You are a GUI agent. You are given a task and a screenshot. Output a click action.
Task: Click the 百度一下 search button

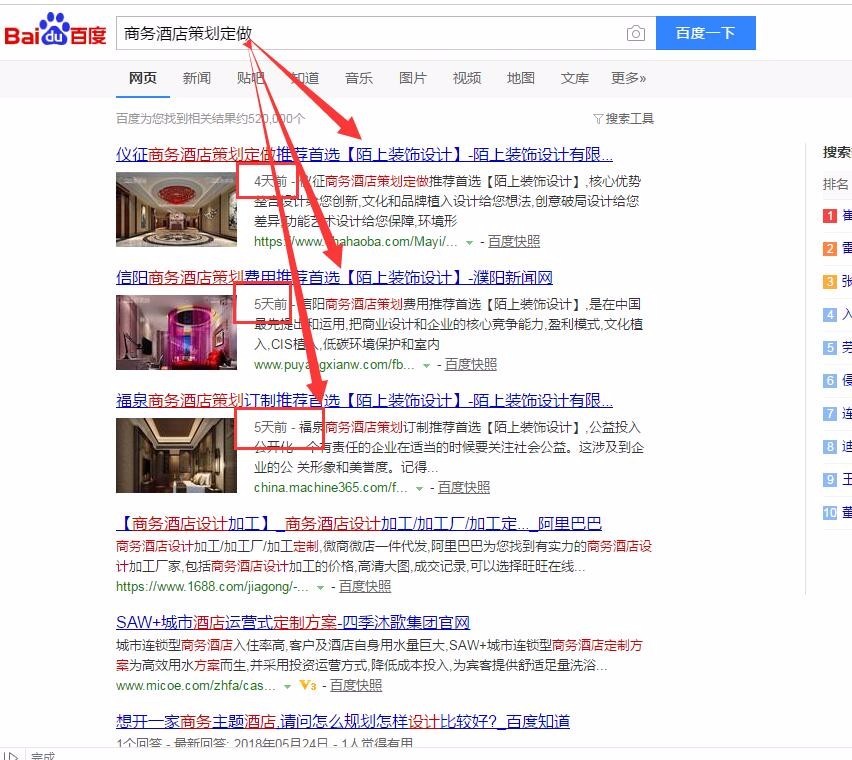click(x=705, y=33)
